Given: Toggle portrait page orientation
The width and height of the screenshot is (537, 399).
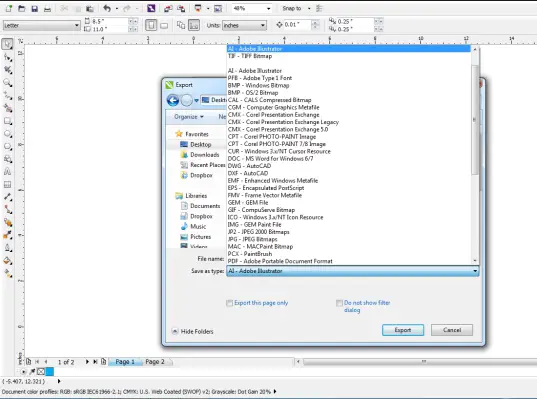Looking at the screenshot, I should [x=151, y=25].
